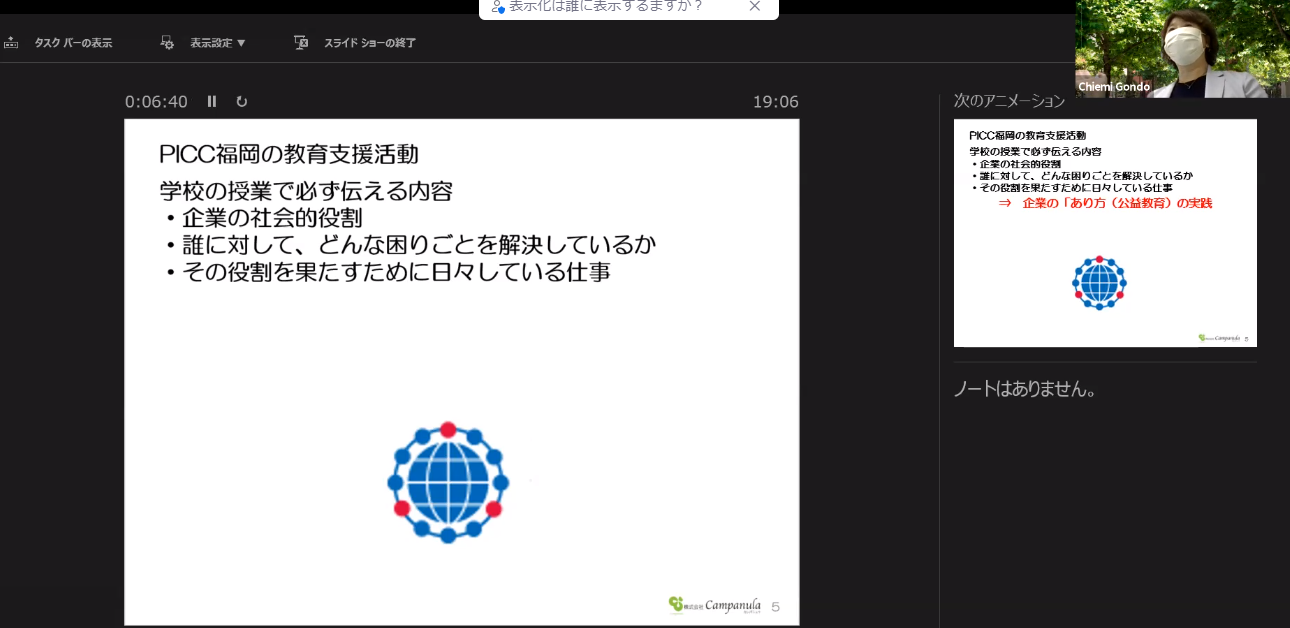Click the globe network logo on slide

[x=448, y=482]
